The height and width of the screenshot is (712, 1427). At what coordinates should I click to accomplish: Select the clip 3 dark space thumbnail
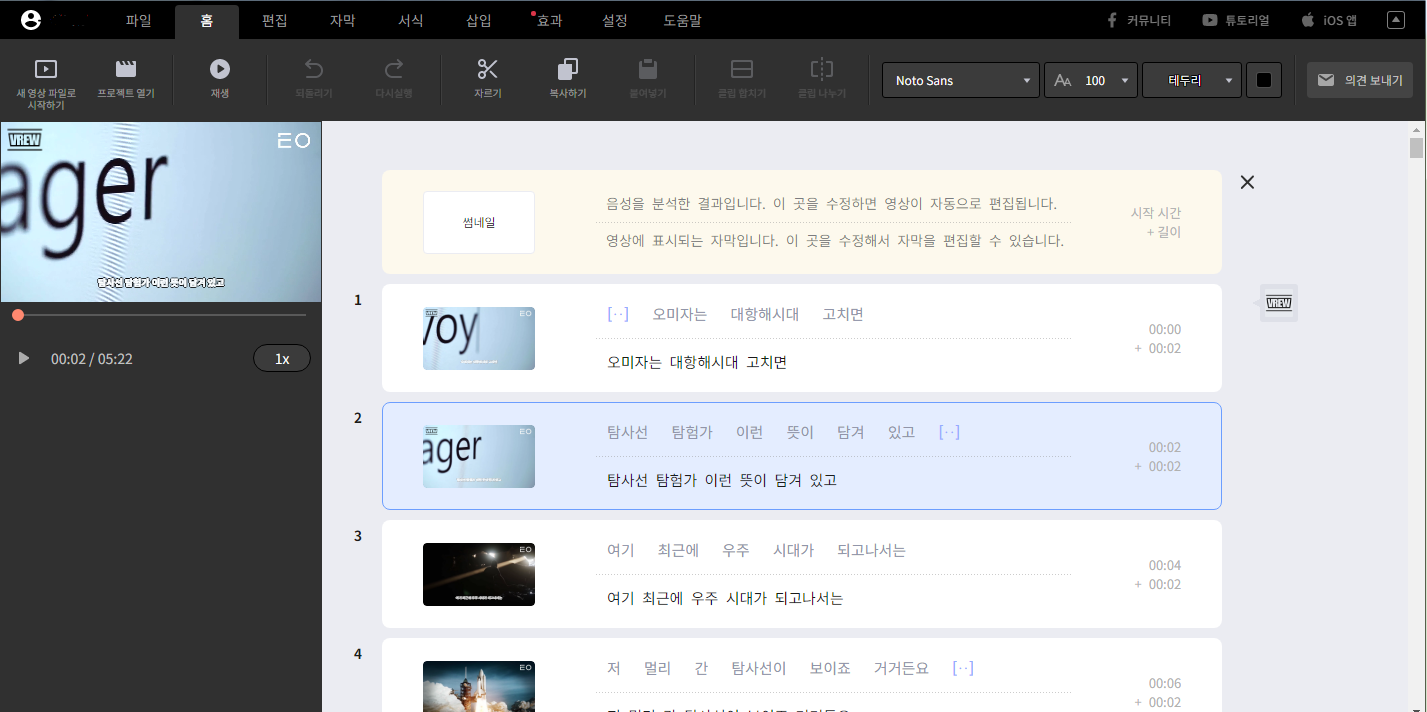(479, 574)
